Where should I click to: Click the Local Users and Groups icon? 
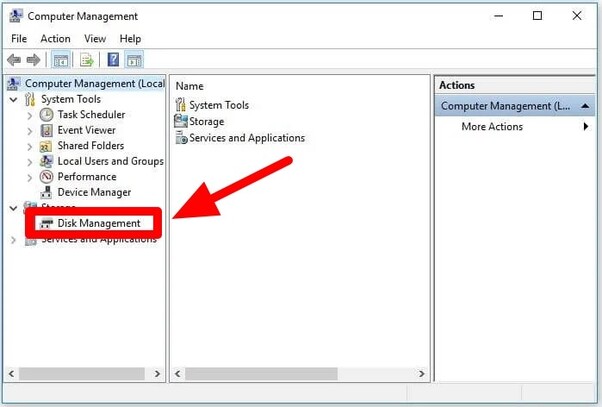tap(46, 161)
